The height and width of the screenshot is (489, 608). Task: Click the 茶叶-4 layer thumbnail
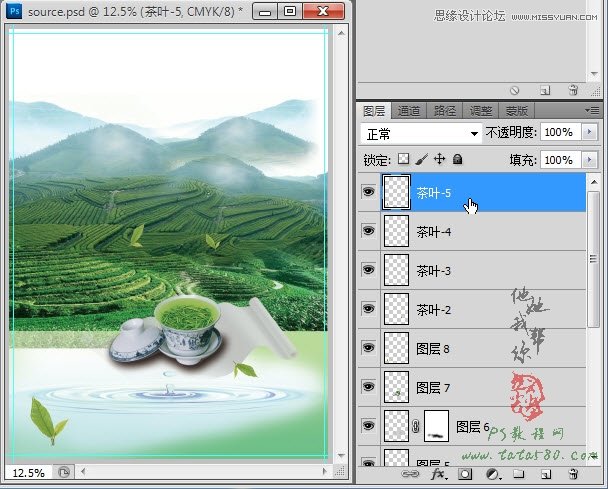tap(396, 231)
